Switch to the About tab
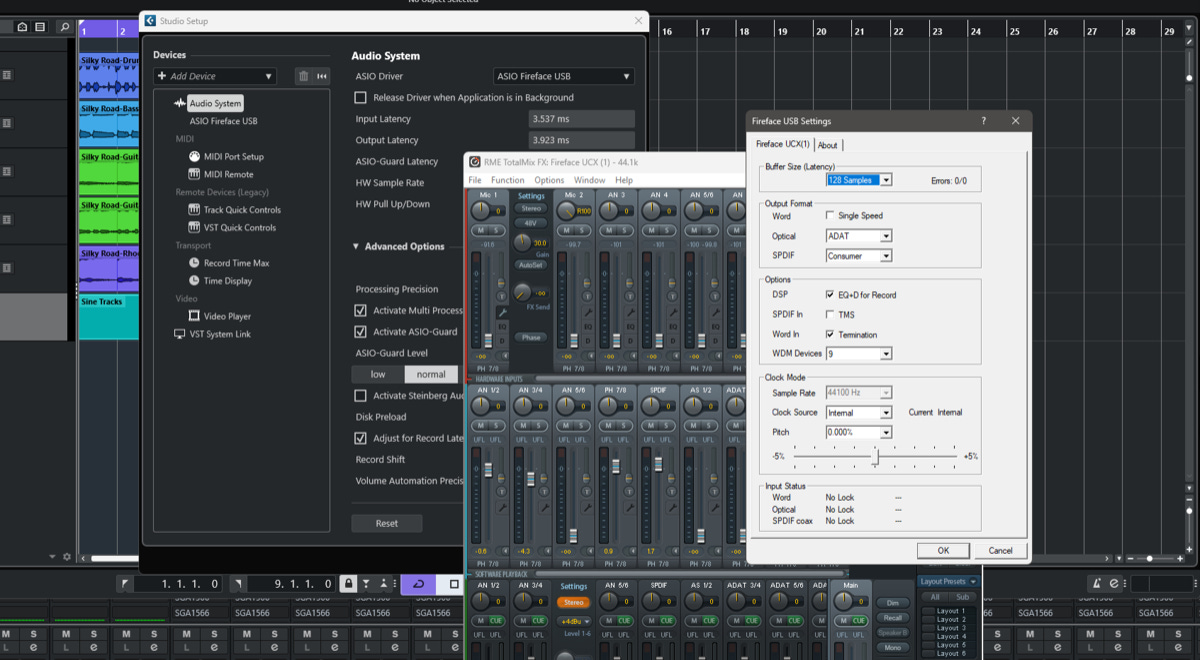This screenshot has width=1200, height=660. [x=828, y=145]
